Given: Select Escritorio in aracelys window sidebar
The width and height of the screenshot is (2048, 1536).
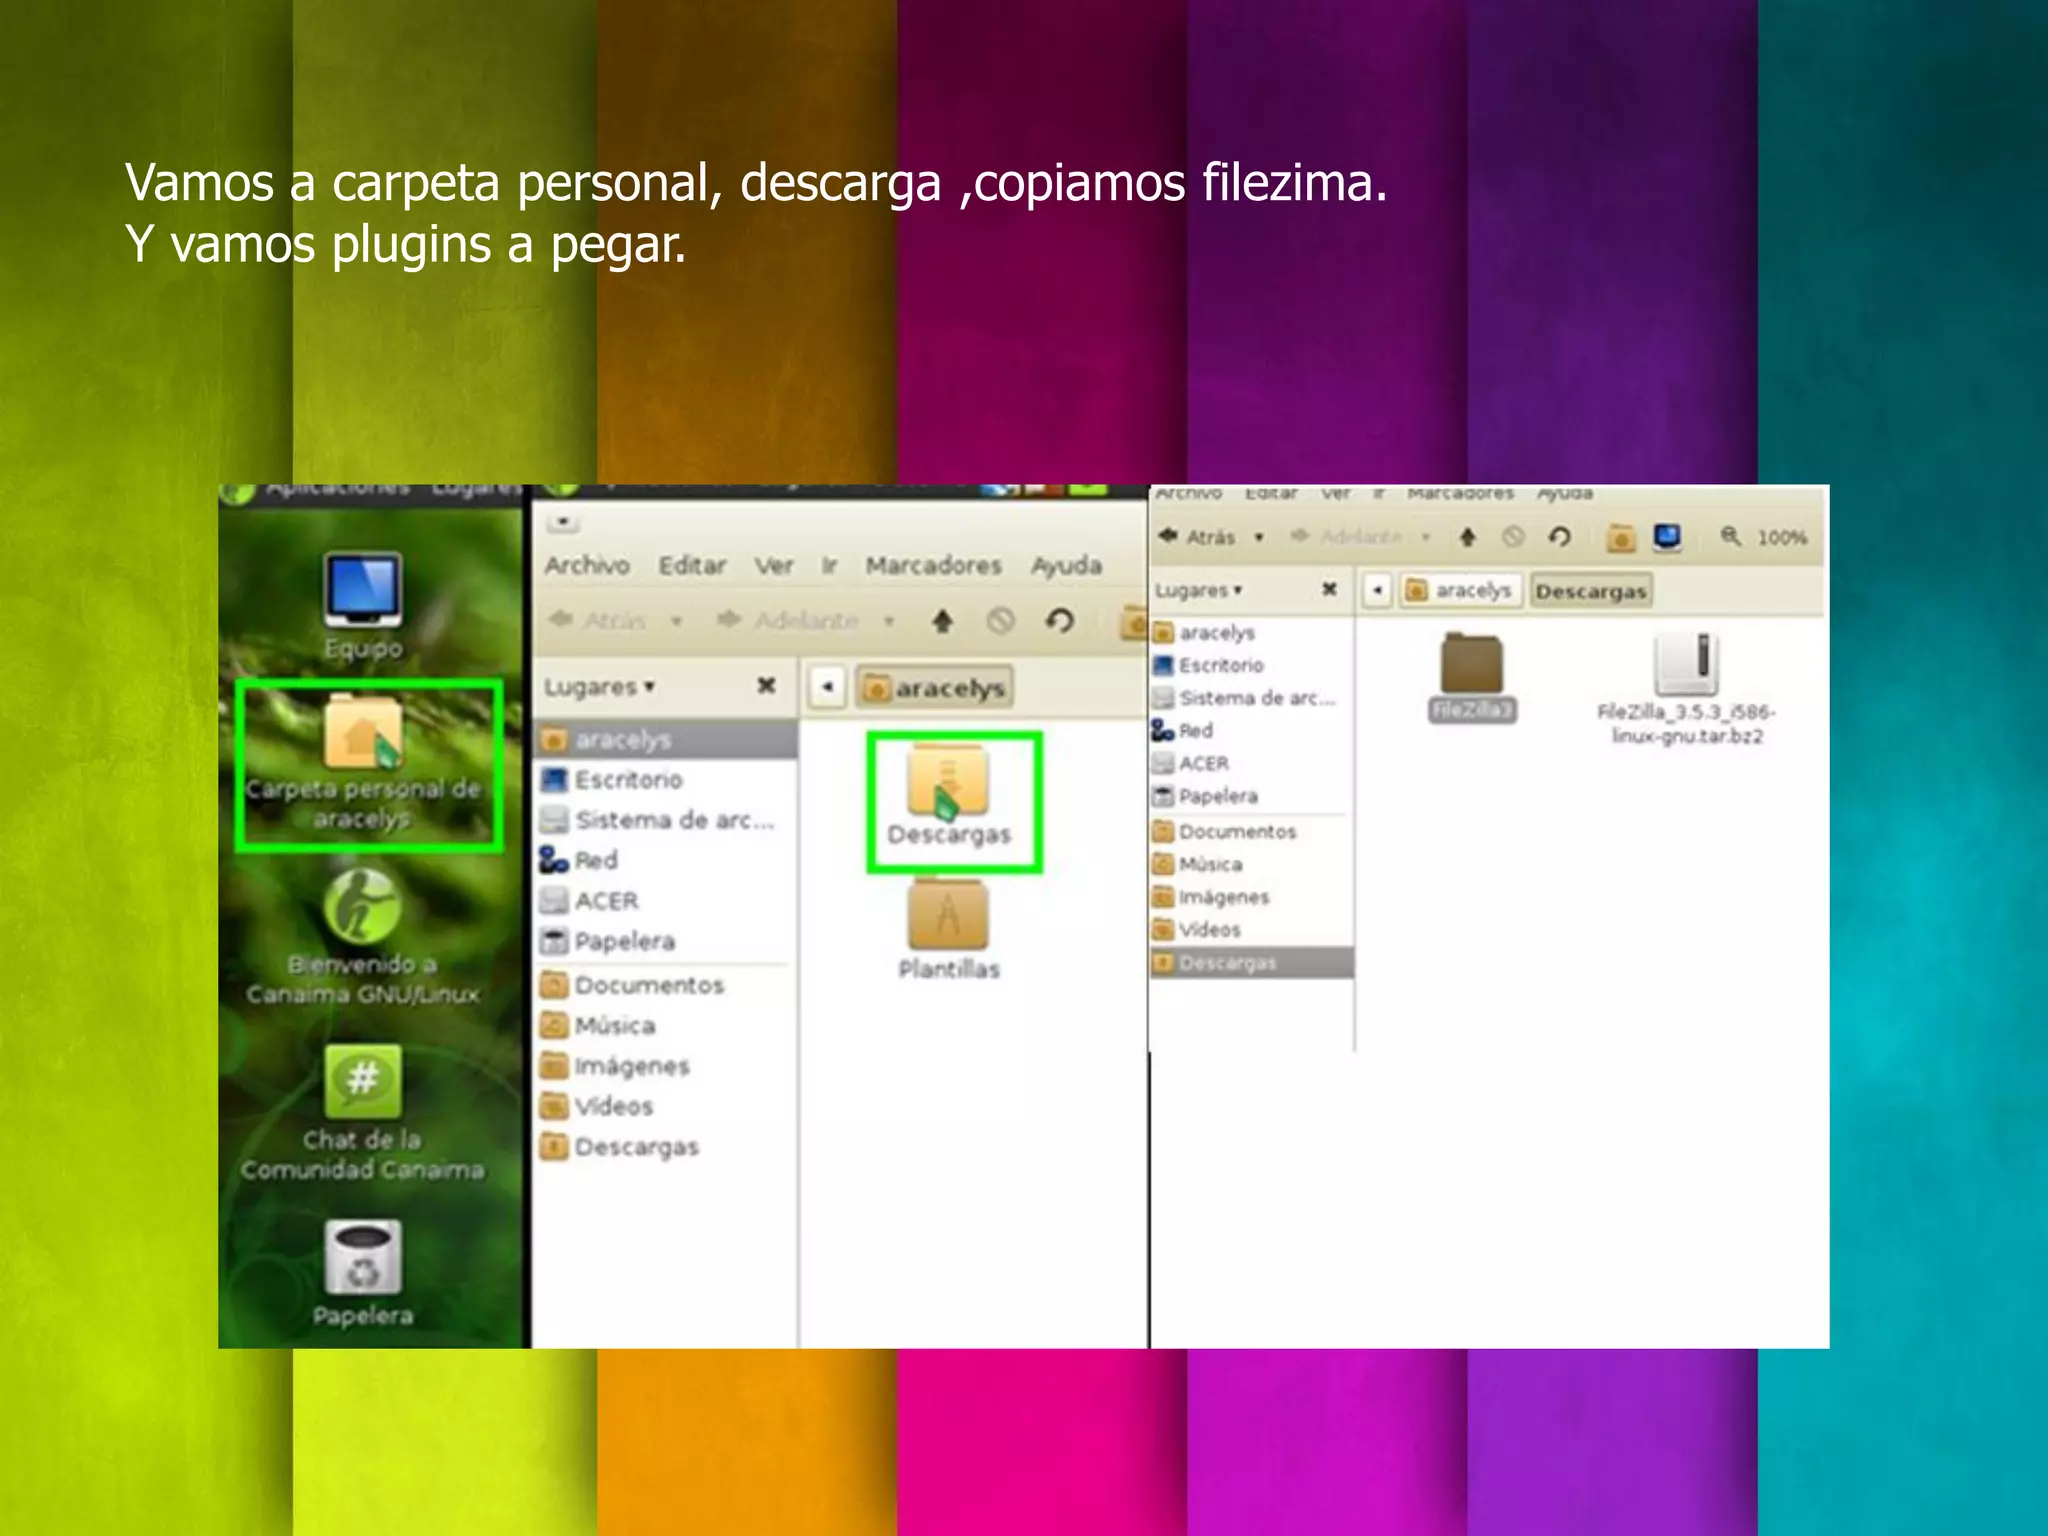Looking at the screenshot, I should 666,779.
